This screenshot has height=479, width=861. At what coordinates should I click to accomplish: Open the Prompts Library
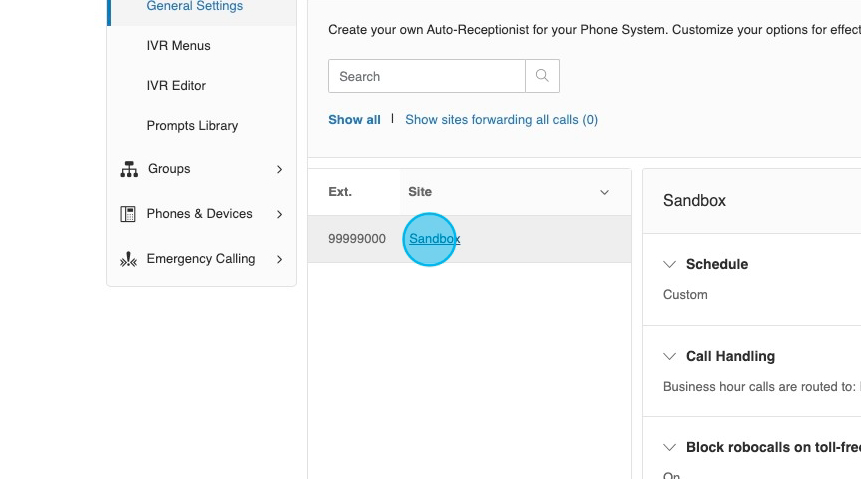[x=192, y=126]
